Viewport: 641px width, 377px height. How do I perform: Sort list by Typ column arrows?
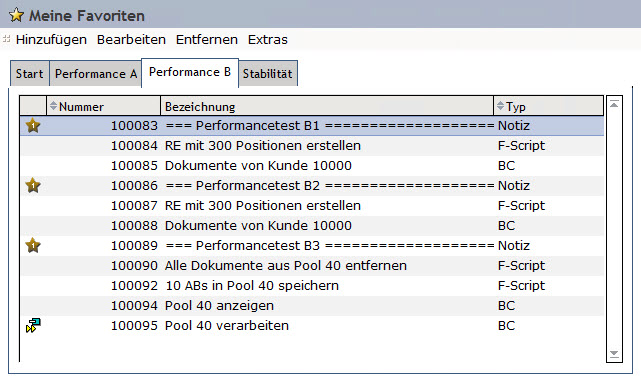pos(500,106)
